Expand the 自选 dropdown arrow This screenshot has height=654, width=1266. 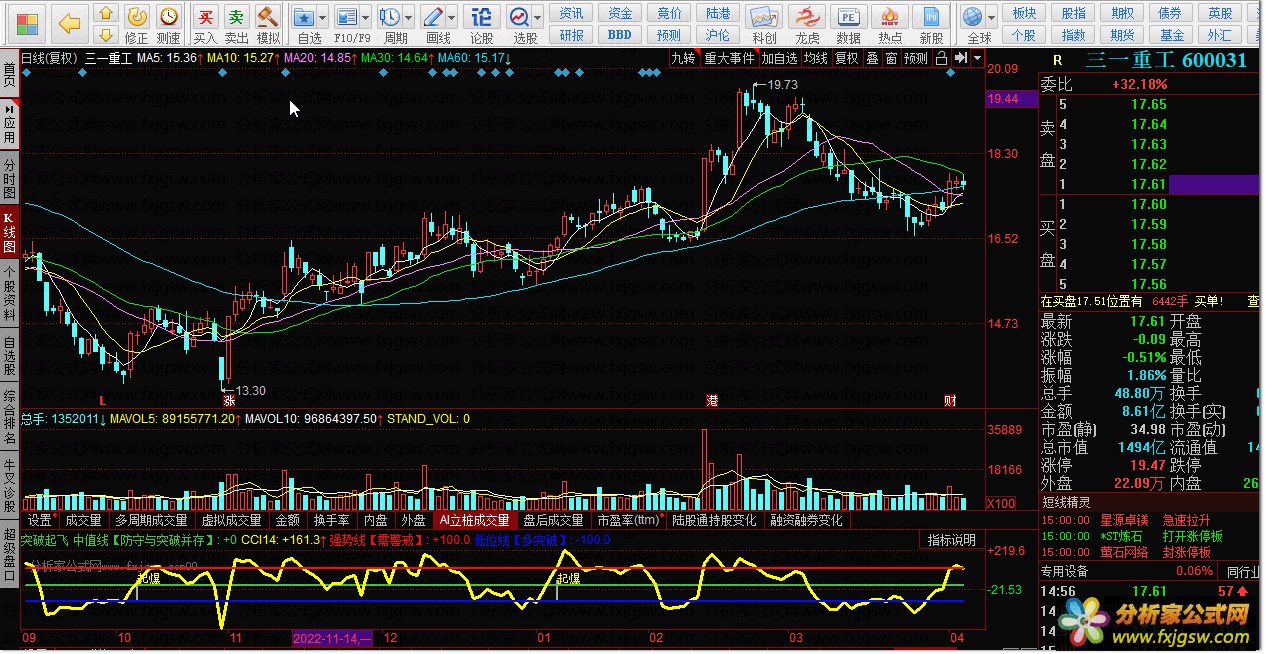[324, 17]
